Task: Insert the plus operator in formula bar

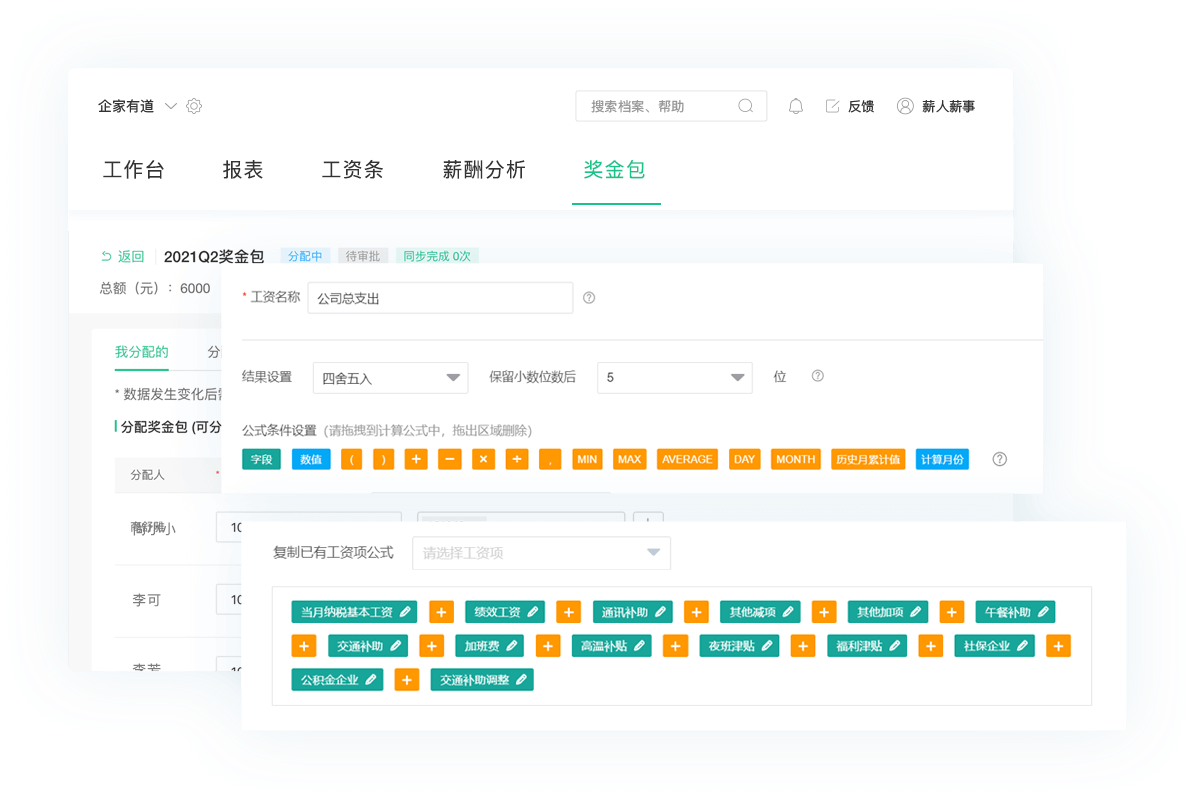Action: pyautogui.click(x=416, y=459)
